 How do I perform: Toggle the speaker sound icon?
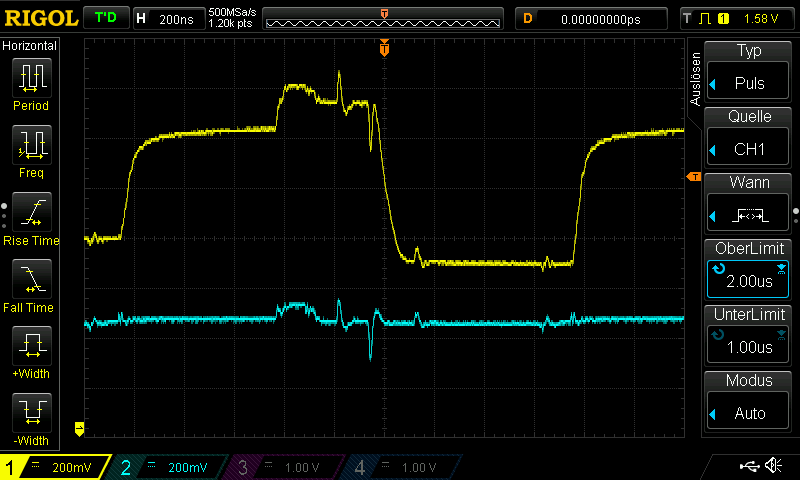(x=774, y=465)
